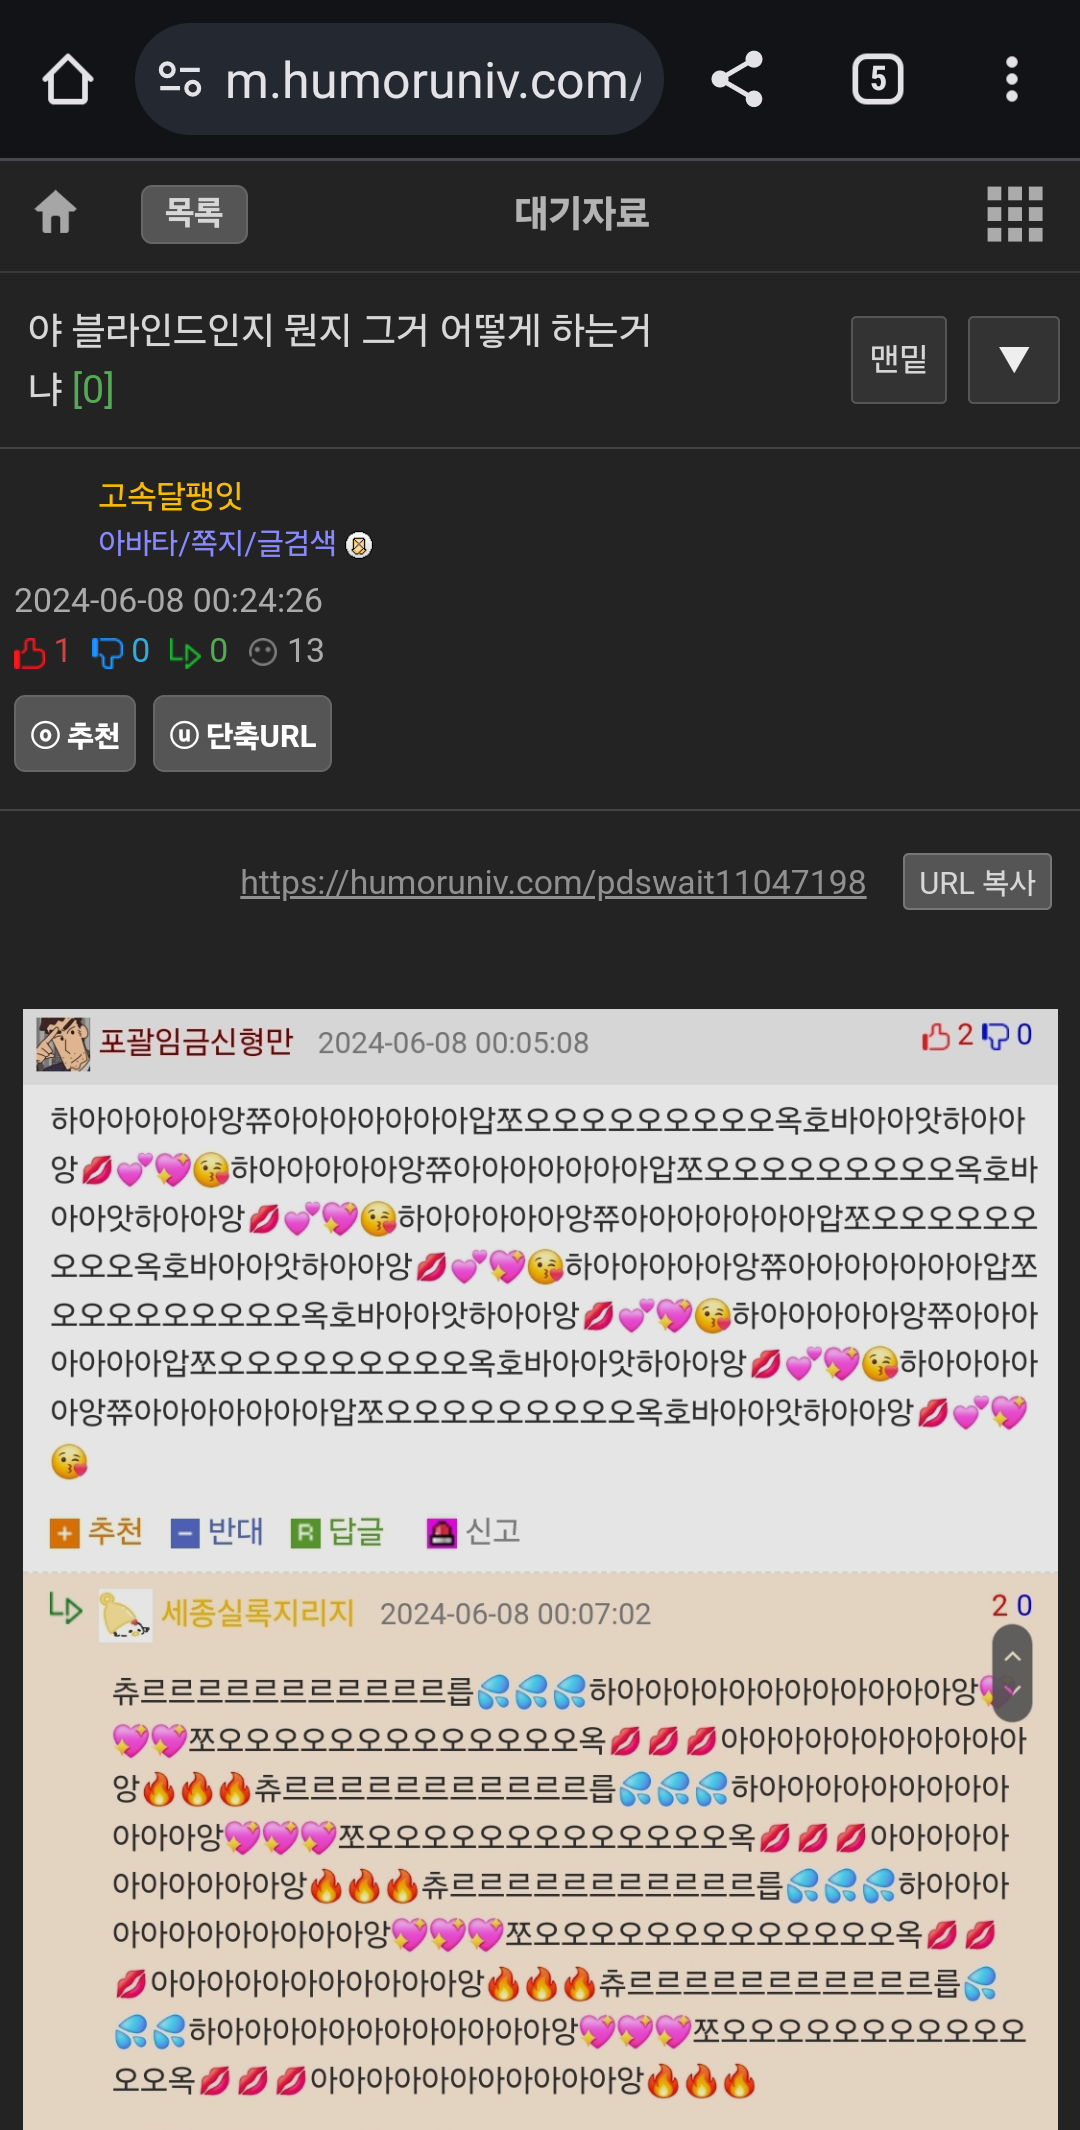Jump to the bottom with the 맨밑 button
Screen dimensions: 1080x2130
pyautogui.click(x=899, y=360)
